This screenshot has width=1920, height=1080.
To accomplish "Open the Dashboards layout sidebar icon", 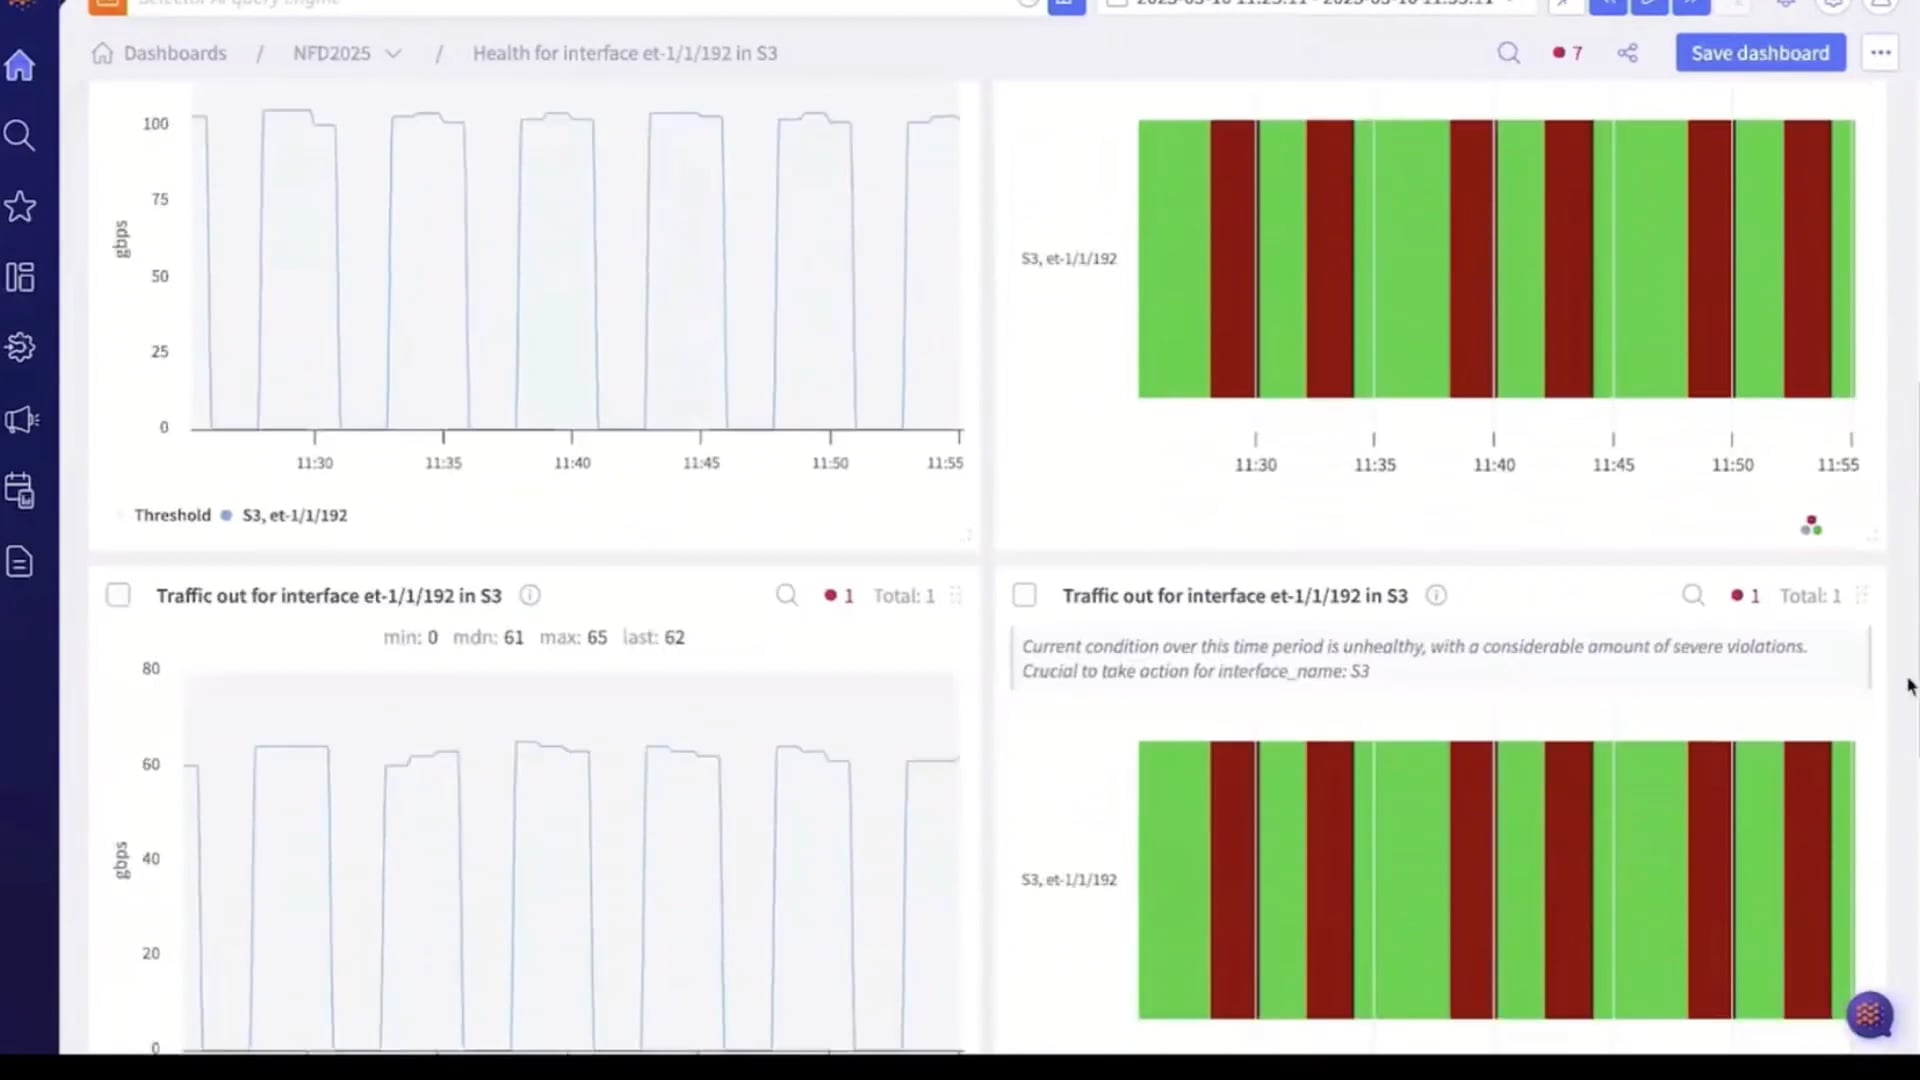I will [x=20, y=277].
